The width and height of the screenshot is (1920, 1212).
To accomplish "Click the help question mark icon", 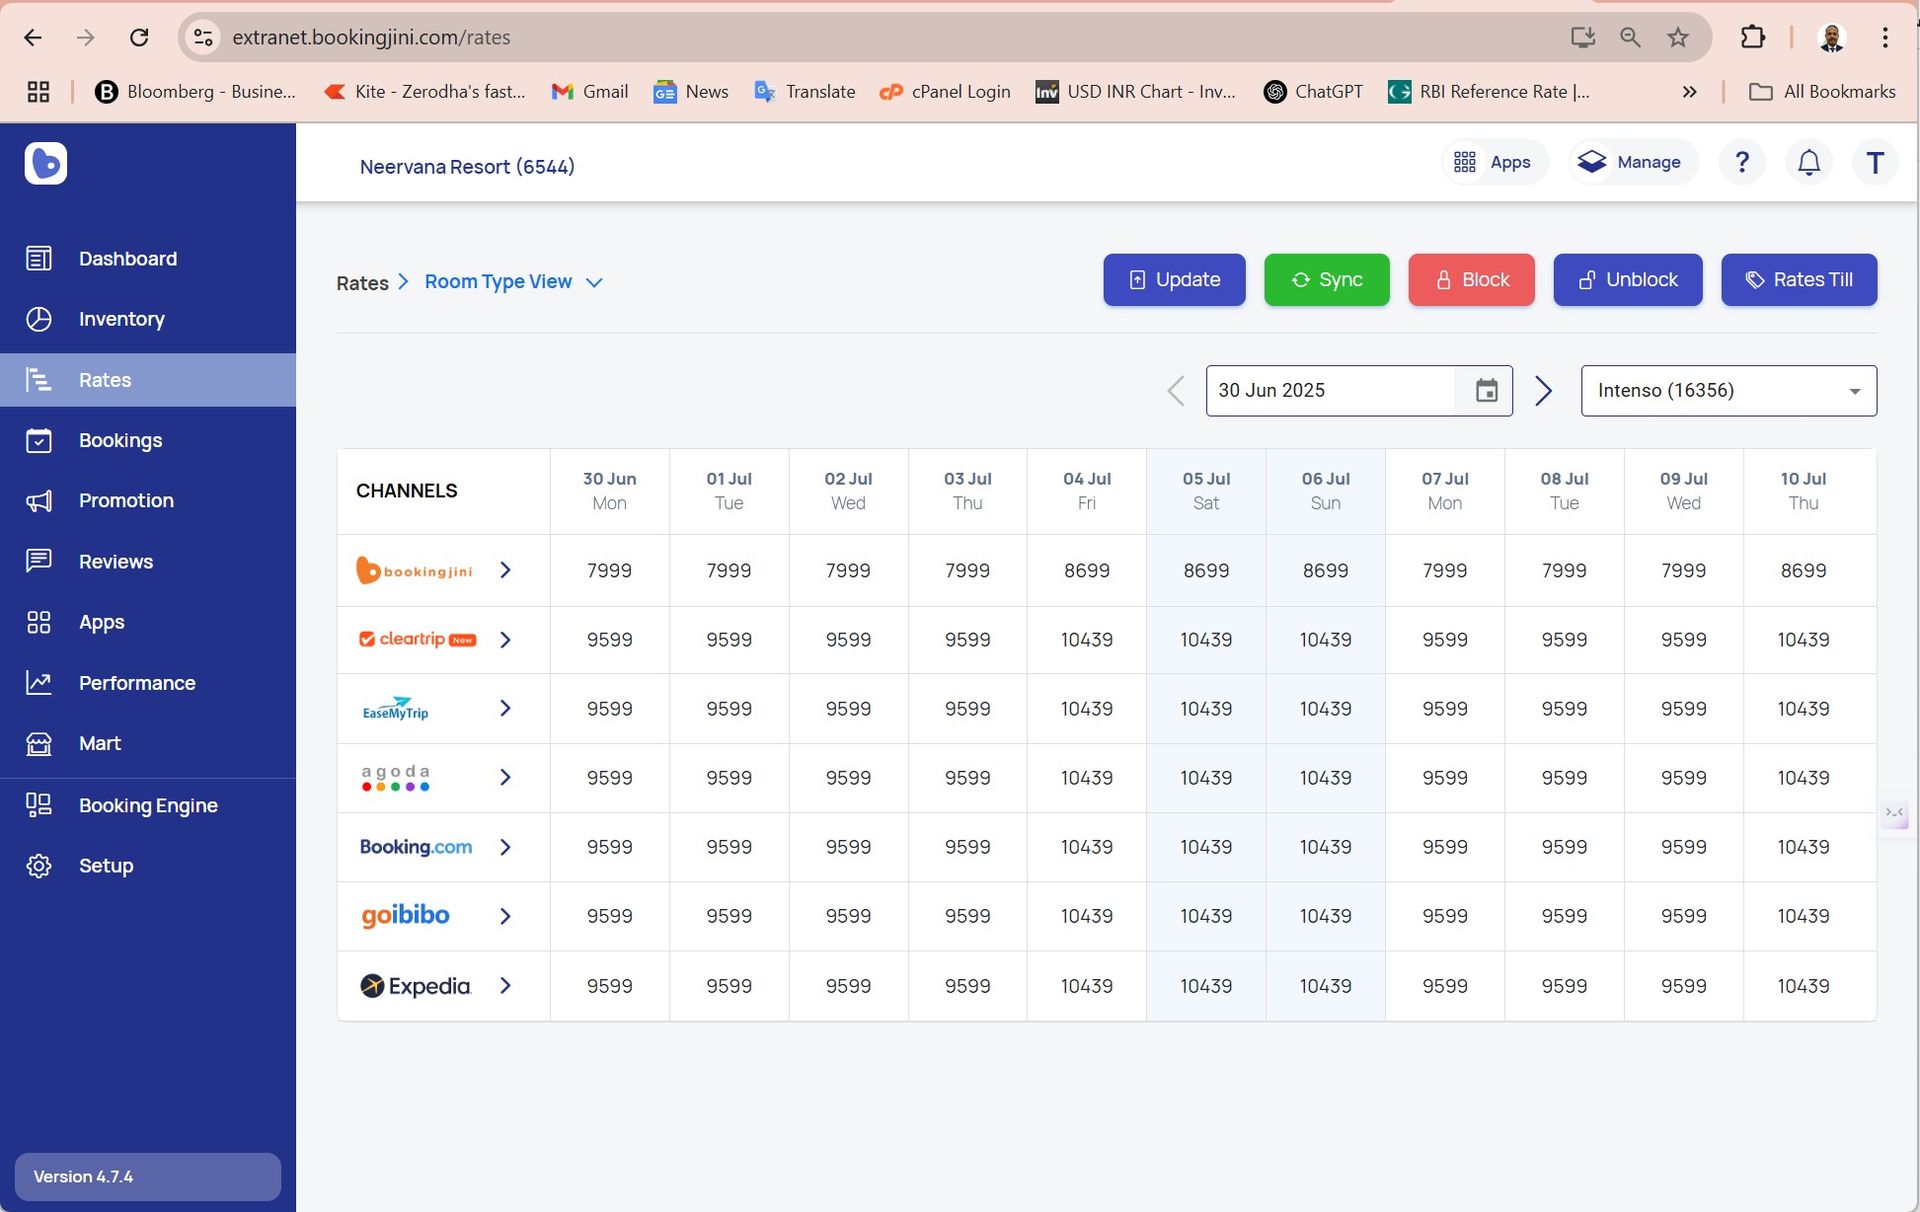I will pyautogui.click(x=1741, y=162).
